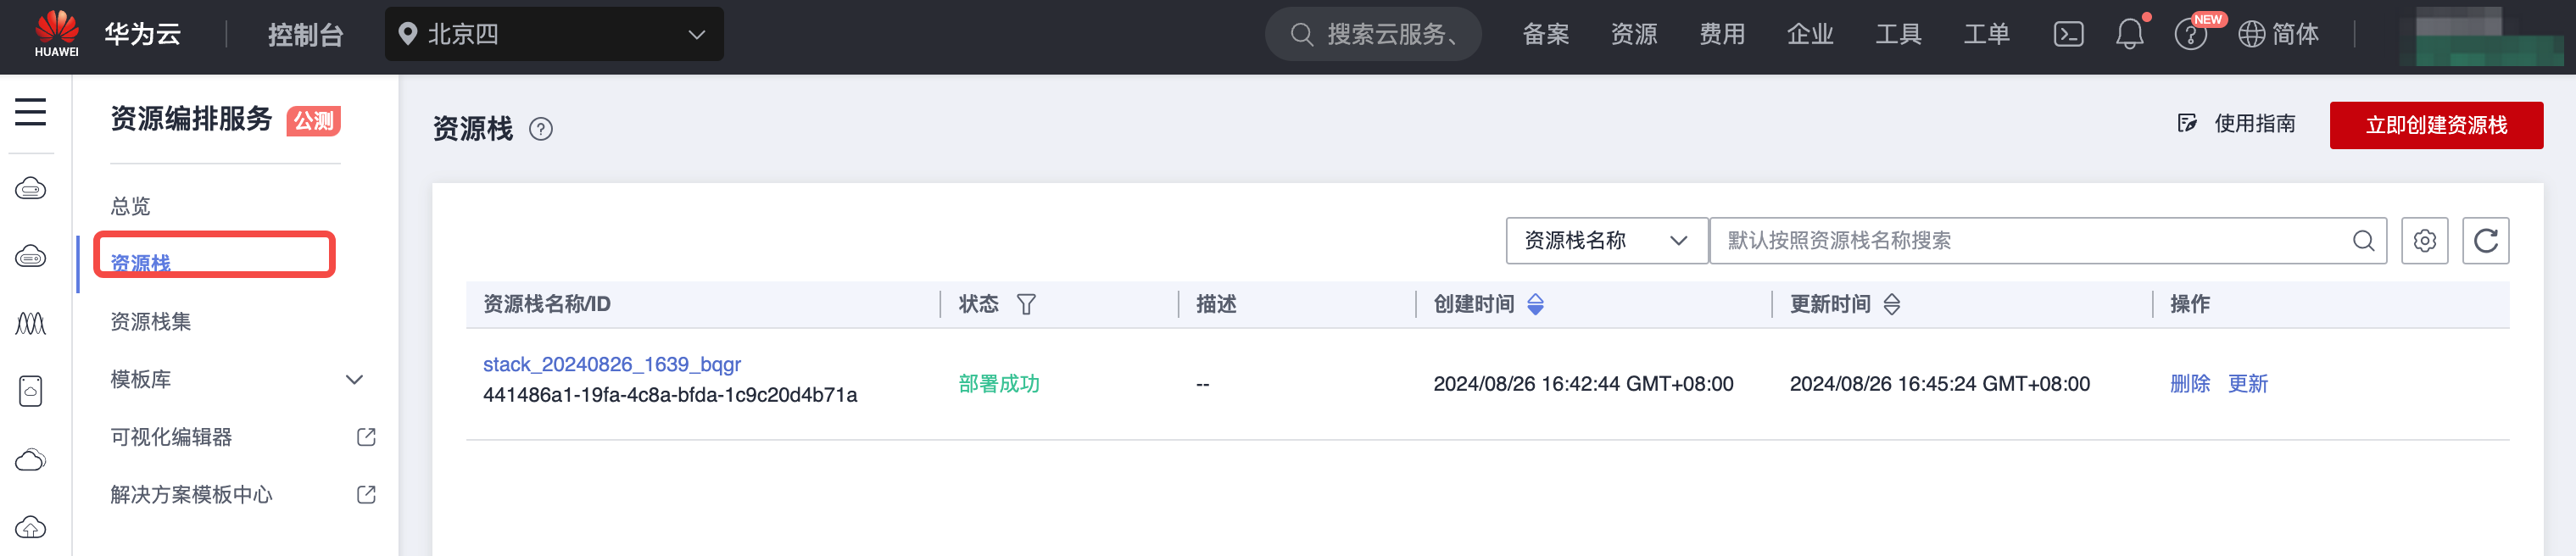
Task: Click 删除 for the stack
Action: click(x=2189, y=384)
